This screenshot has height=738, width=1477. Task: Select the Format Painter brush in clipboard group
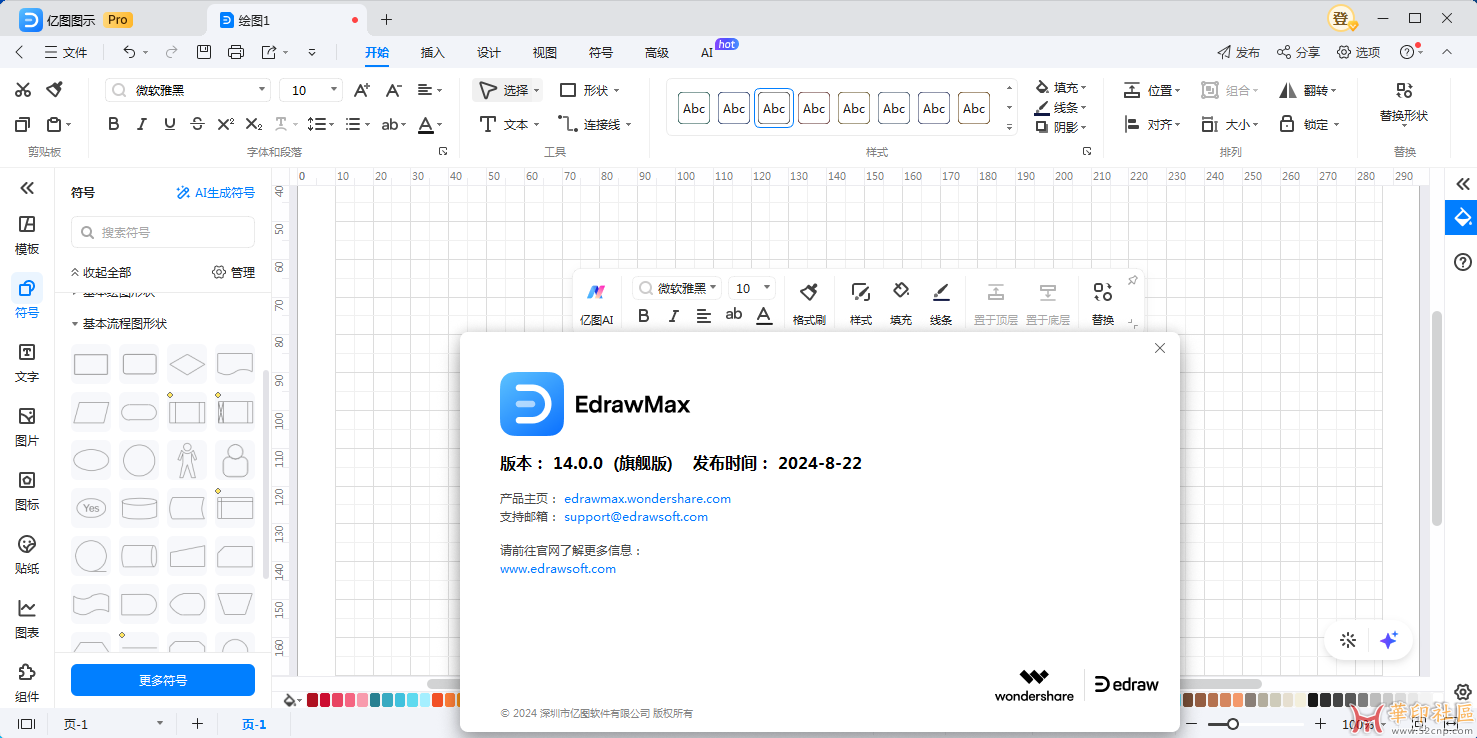[x=55, y=90]
